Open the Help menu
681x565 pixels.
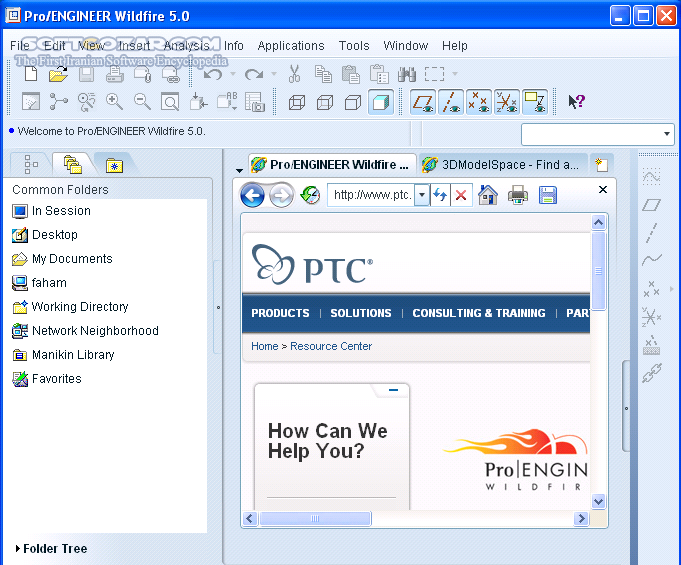pyautogui.click(x=455, y=46)
